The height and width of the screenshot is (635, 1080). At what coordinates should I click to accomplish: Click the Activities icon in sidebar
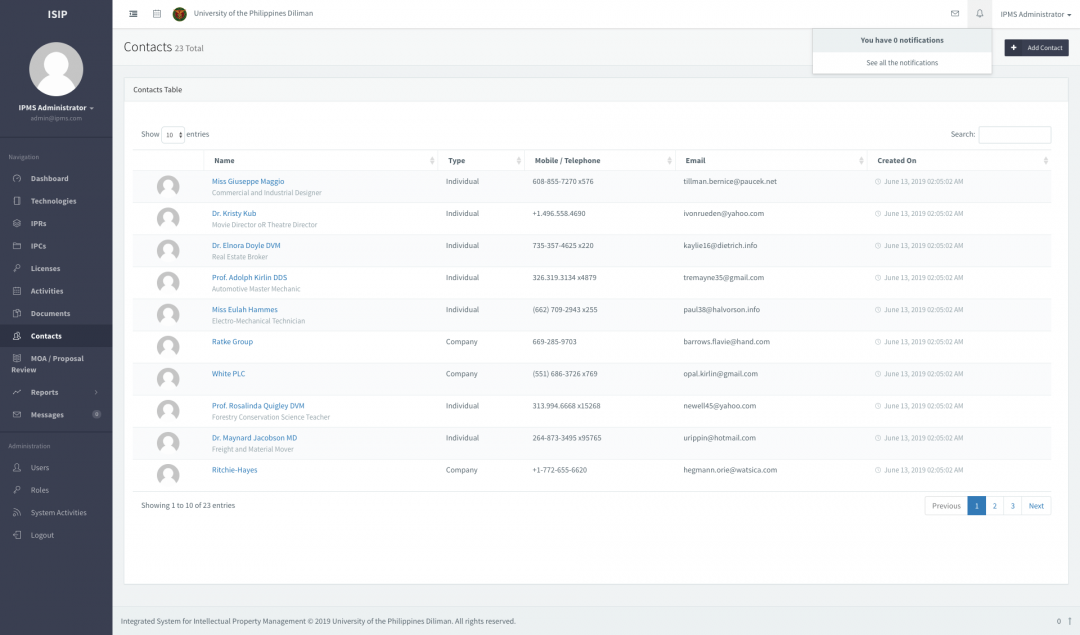point(17,291)
